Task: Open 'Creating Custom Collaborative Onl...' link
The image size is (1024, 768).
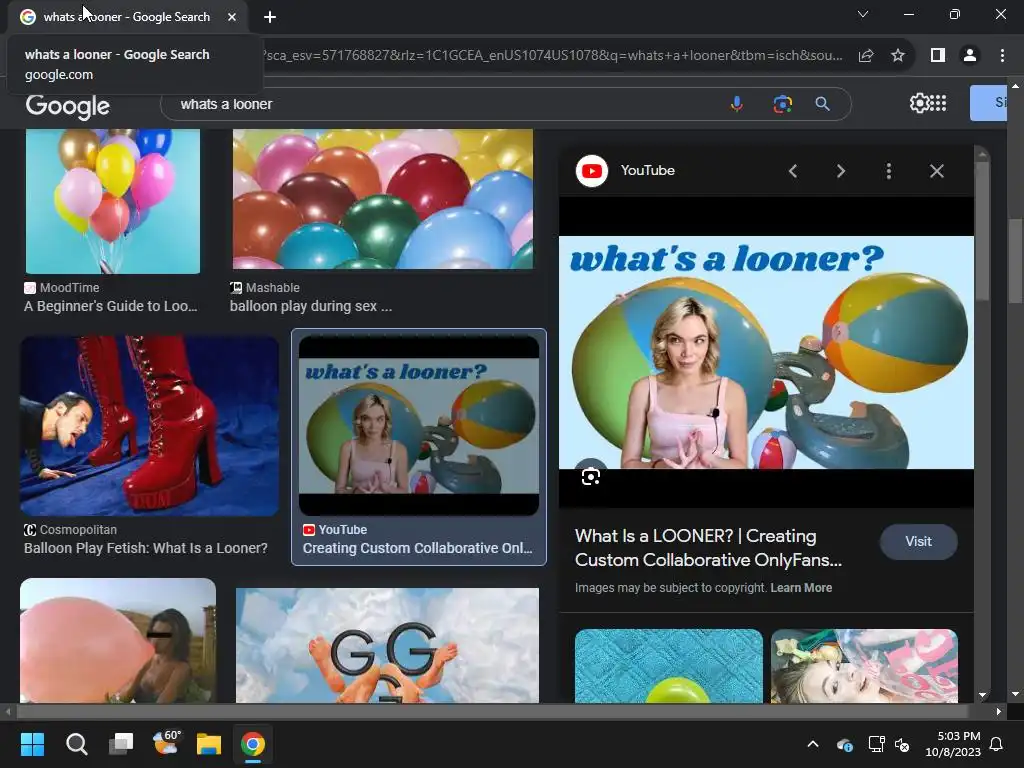Action: (x=417, y=549)
